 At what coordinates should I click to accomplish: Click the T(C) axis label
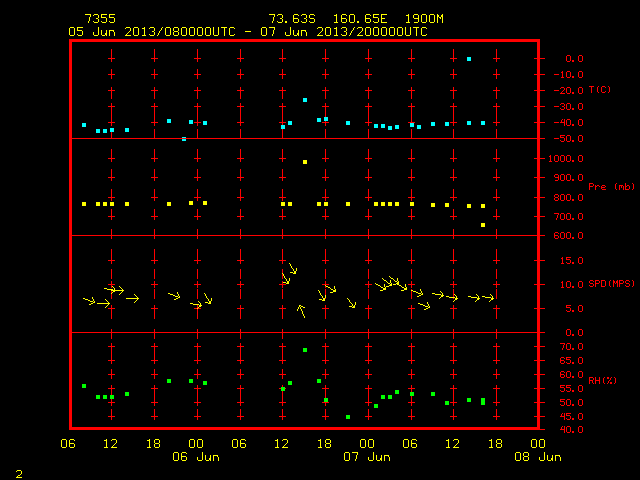click(x=600, y=89)
